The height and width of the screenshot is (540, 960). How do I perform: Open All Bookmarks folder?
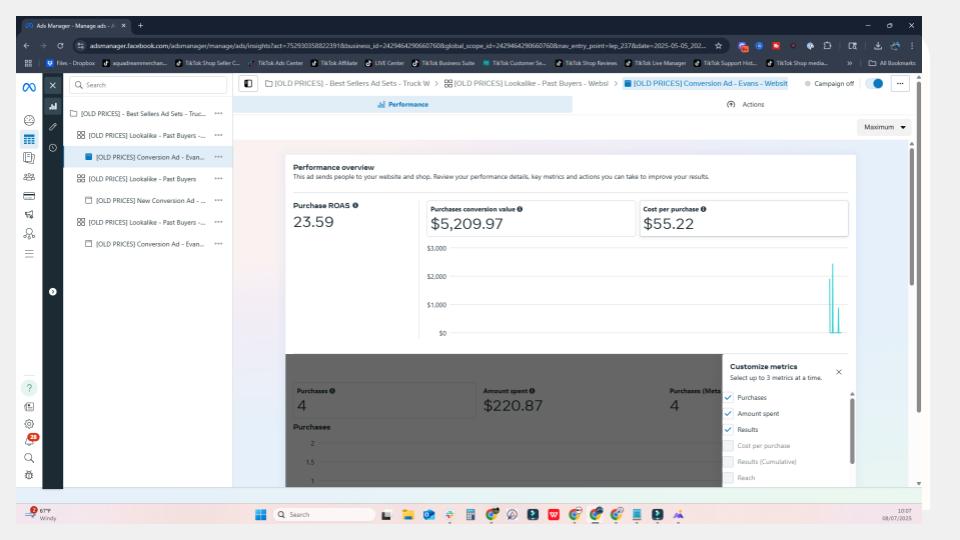[891, 63]
